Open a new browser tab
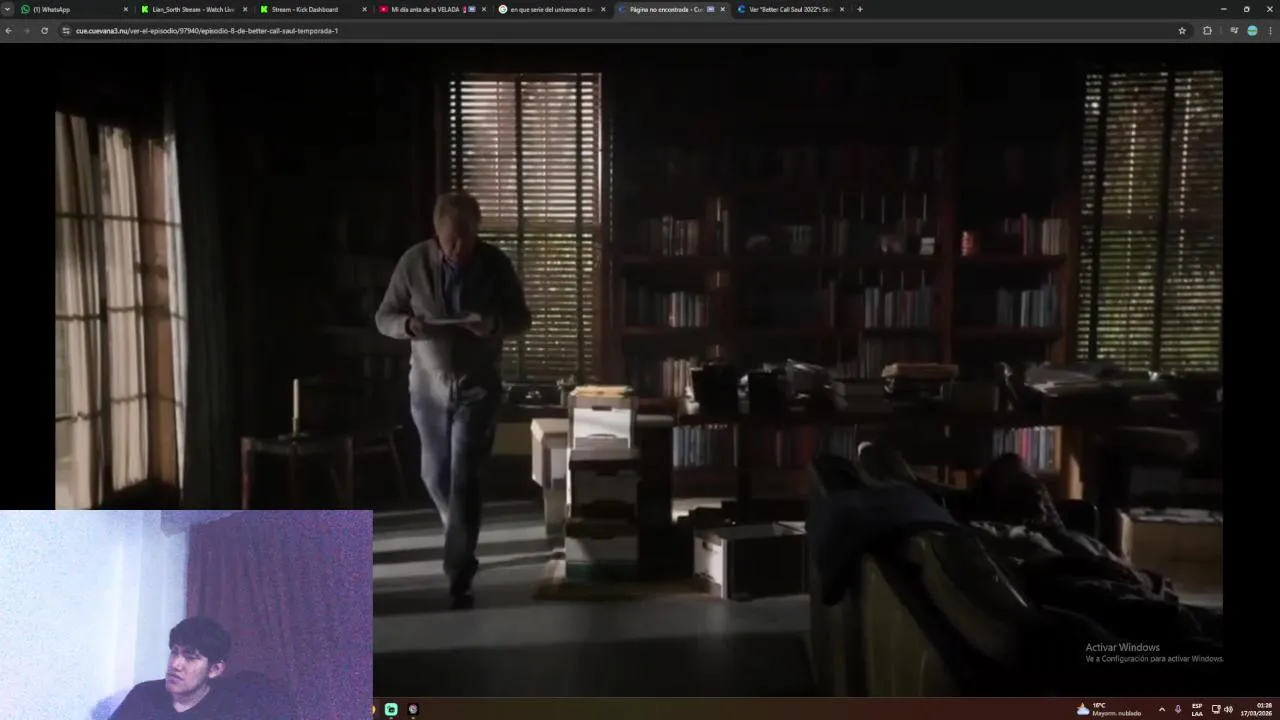Viewport: 1280px width, 720px height. pyautogui.click(x=860, y=9)
